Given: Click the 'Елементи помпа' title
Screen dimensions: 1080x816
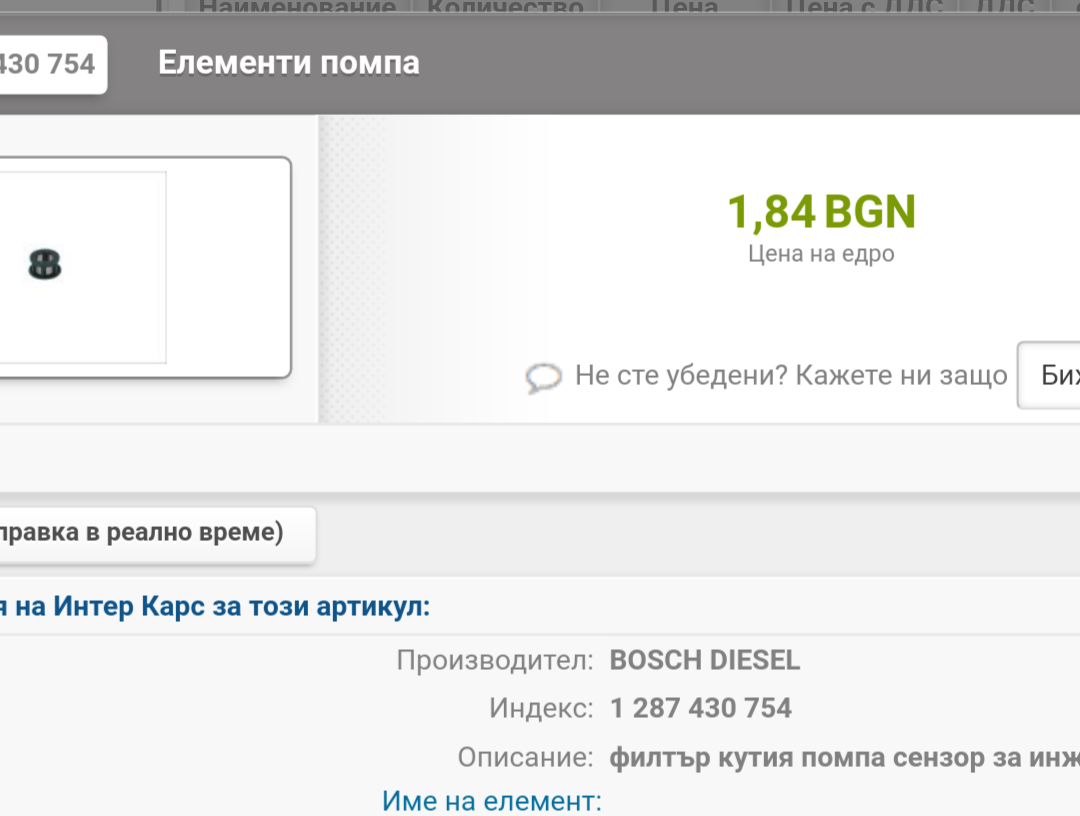Looking at the screenshot, I should (288, 63).
